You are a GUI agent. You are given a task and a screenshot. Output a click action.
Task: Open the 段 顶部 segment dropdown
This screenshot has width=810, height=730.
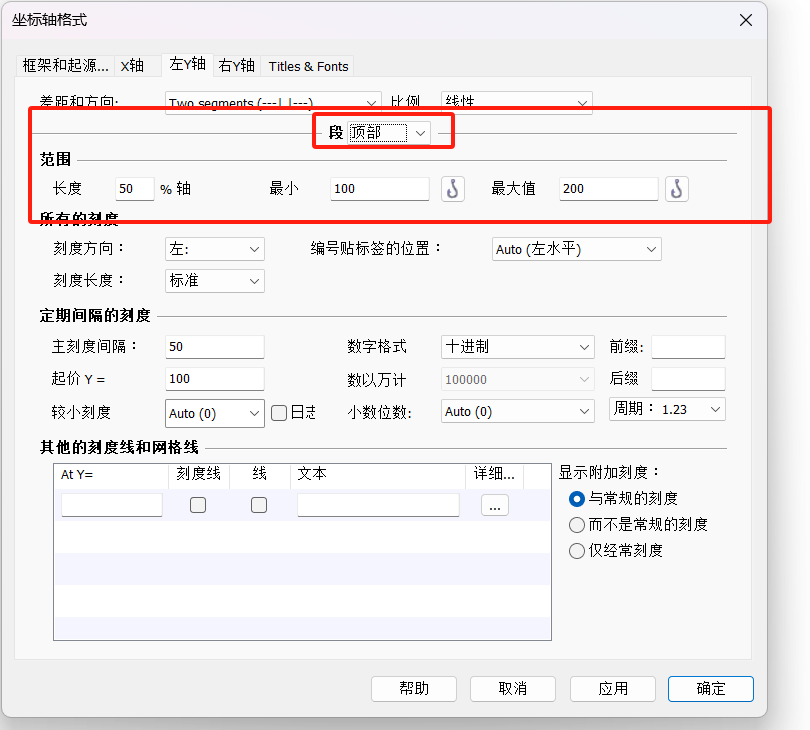389,132
